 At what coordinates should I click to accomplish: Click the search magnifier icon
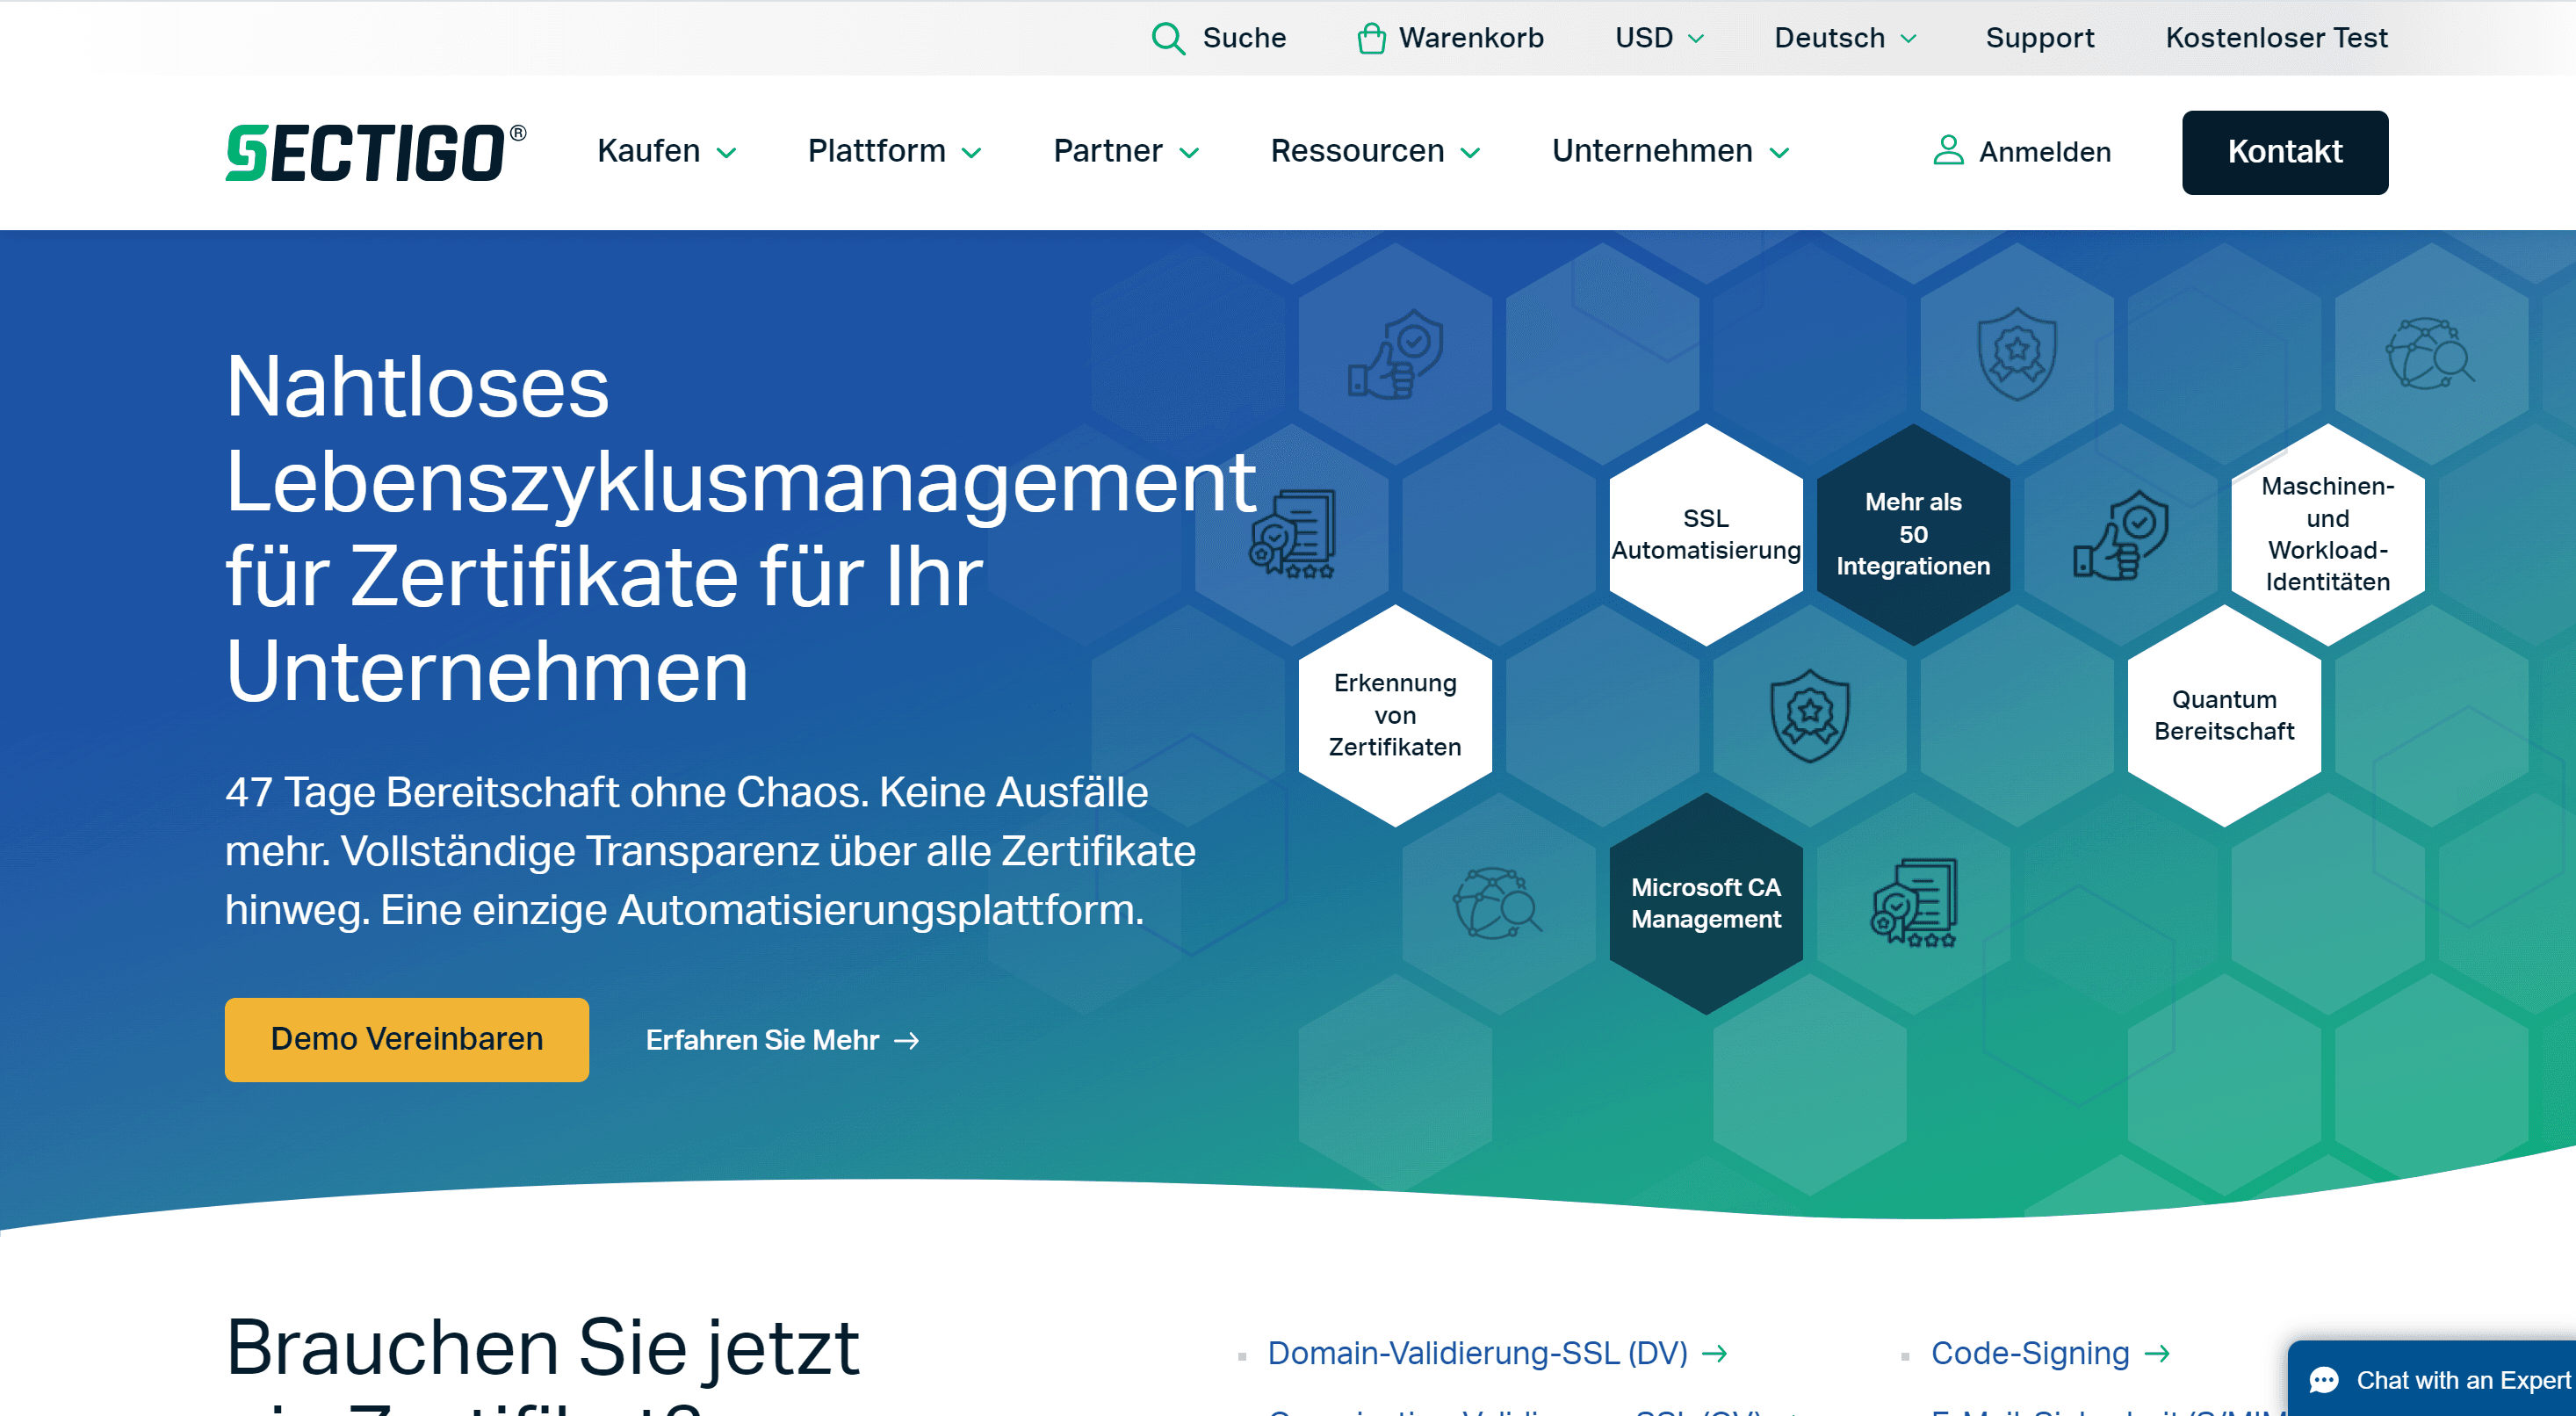tap(1167, 38)
